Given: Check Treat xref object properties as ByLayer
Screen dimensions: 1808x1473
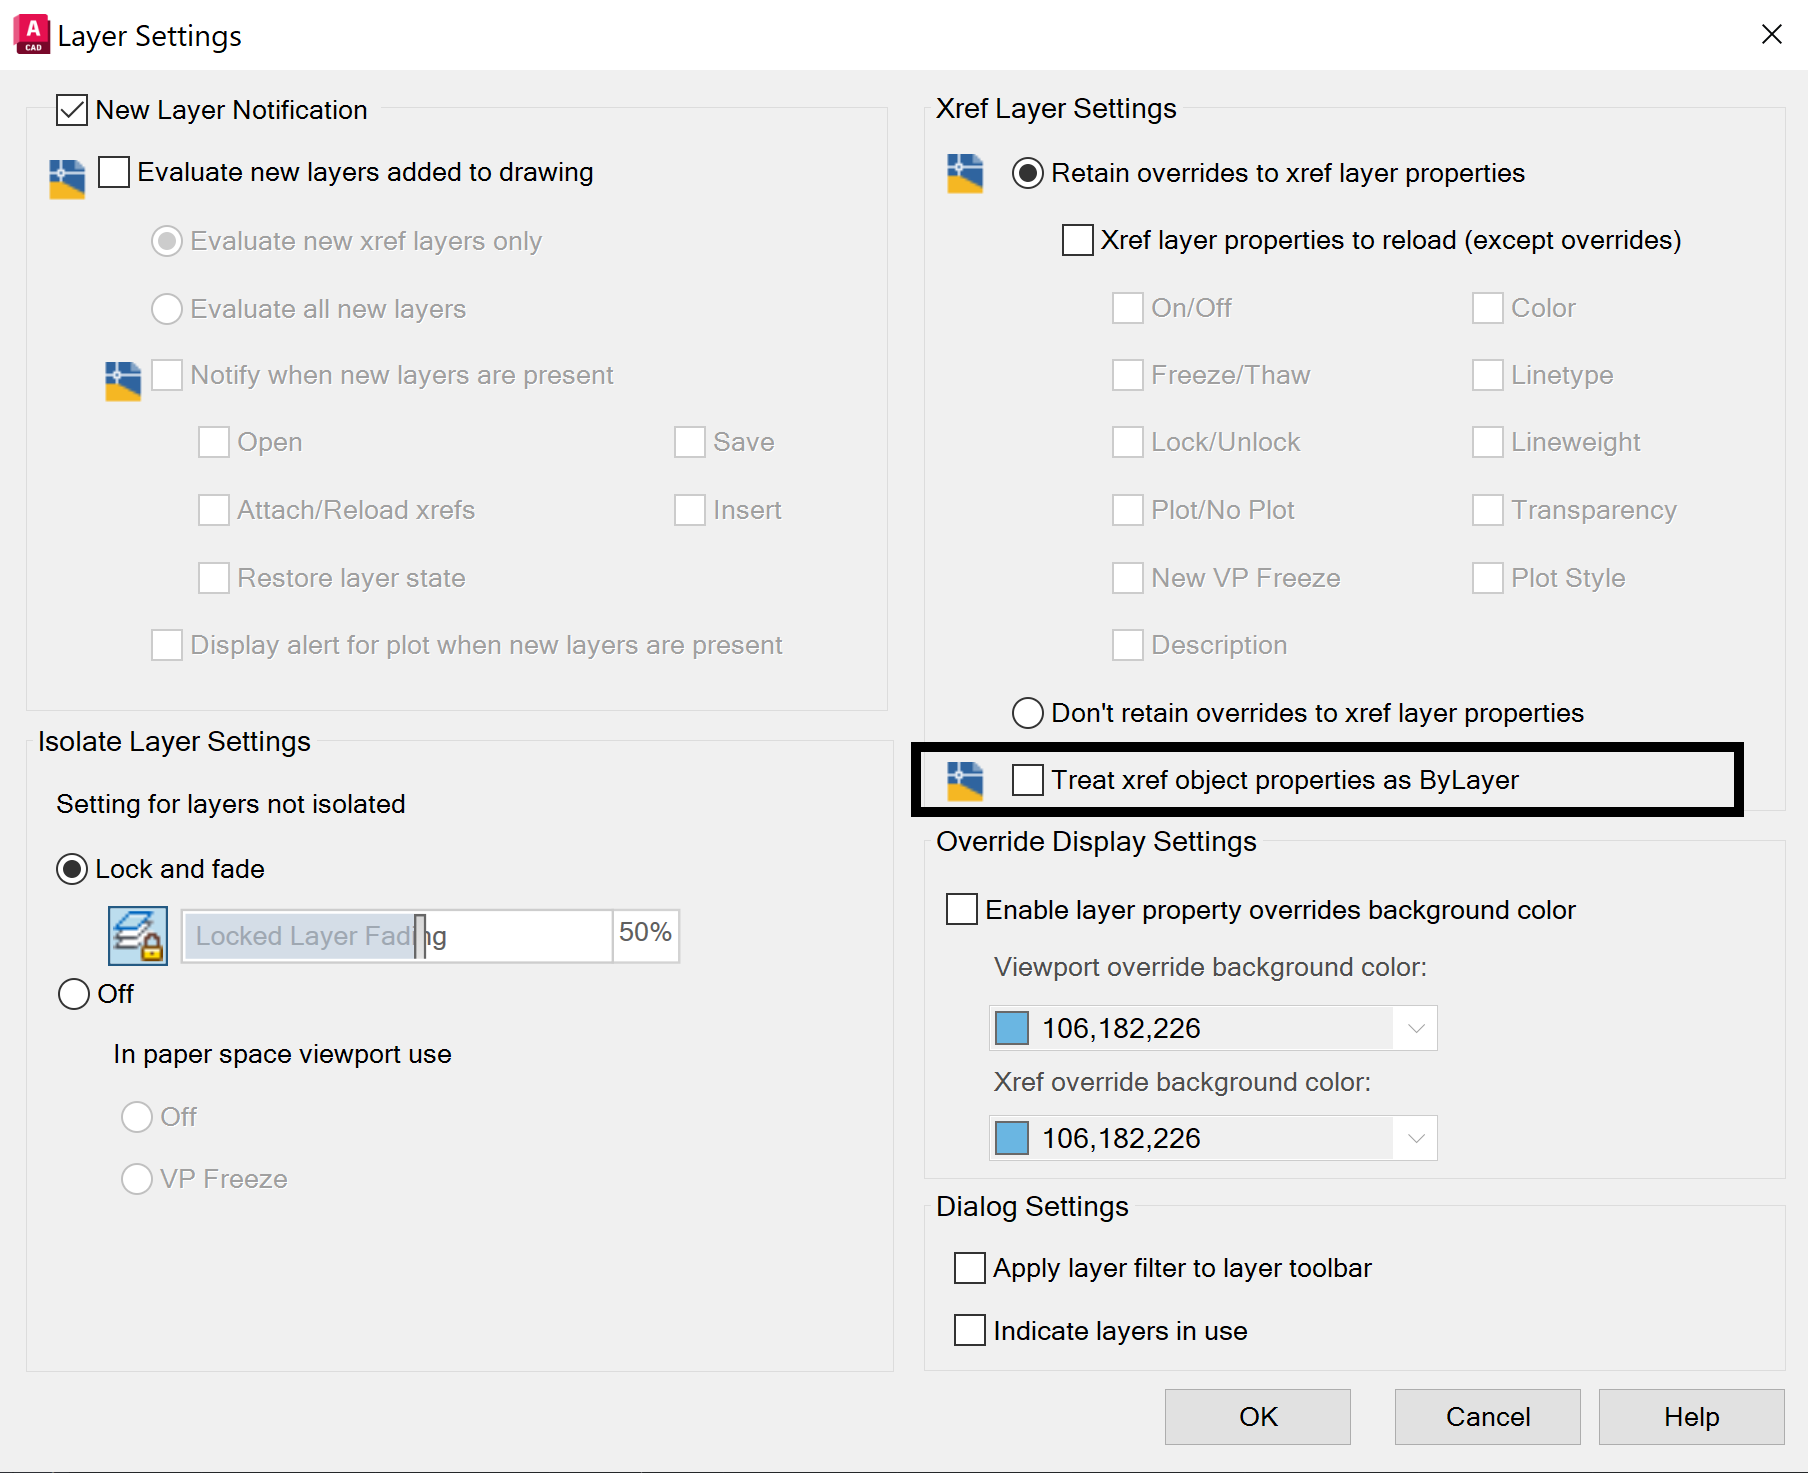Looking at the screenshot, I should [1028, 780].
